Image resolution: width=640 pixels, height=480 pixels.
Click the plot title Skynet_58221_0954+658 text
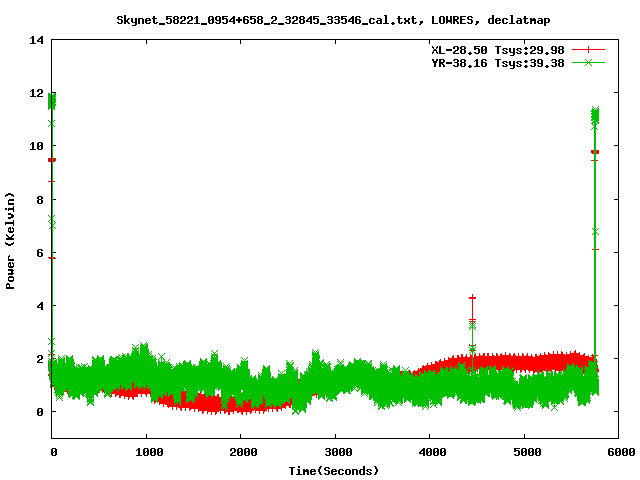pos(333,20)
